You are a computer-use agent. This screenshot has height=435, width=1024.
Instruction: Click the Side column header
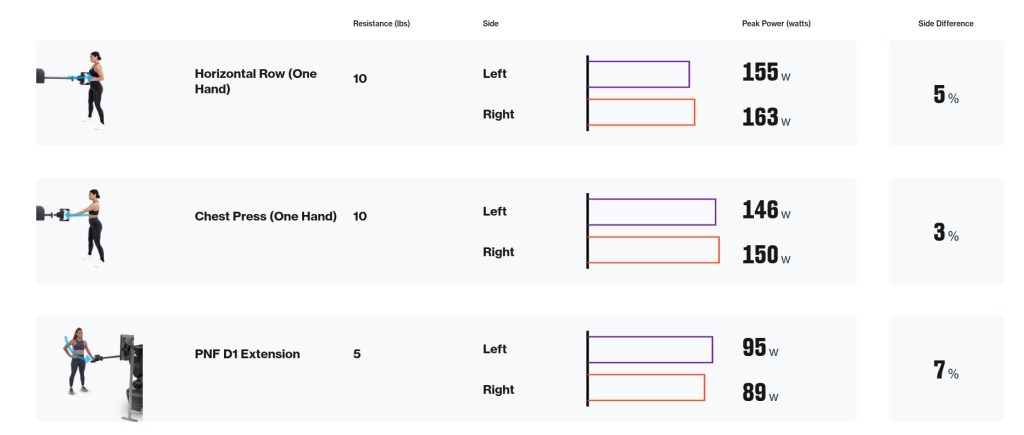pyautogui.click(x=490, y=23)
